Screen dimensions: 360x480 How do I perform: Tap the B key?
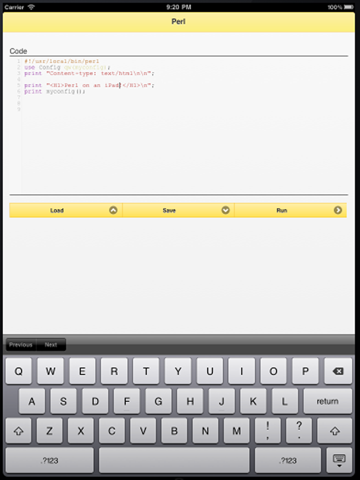point(174,431)
